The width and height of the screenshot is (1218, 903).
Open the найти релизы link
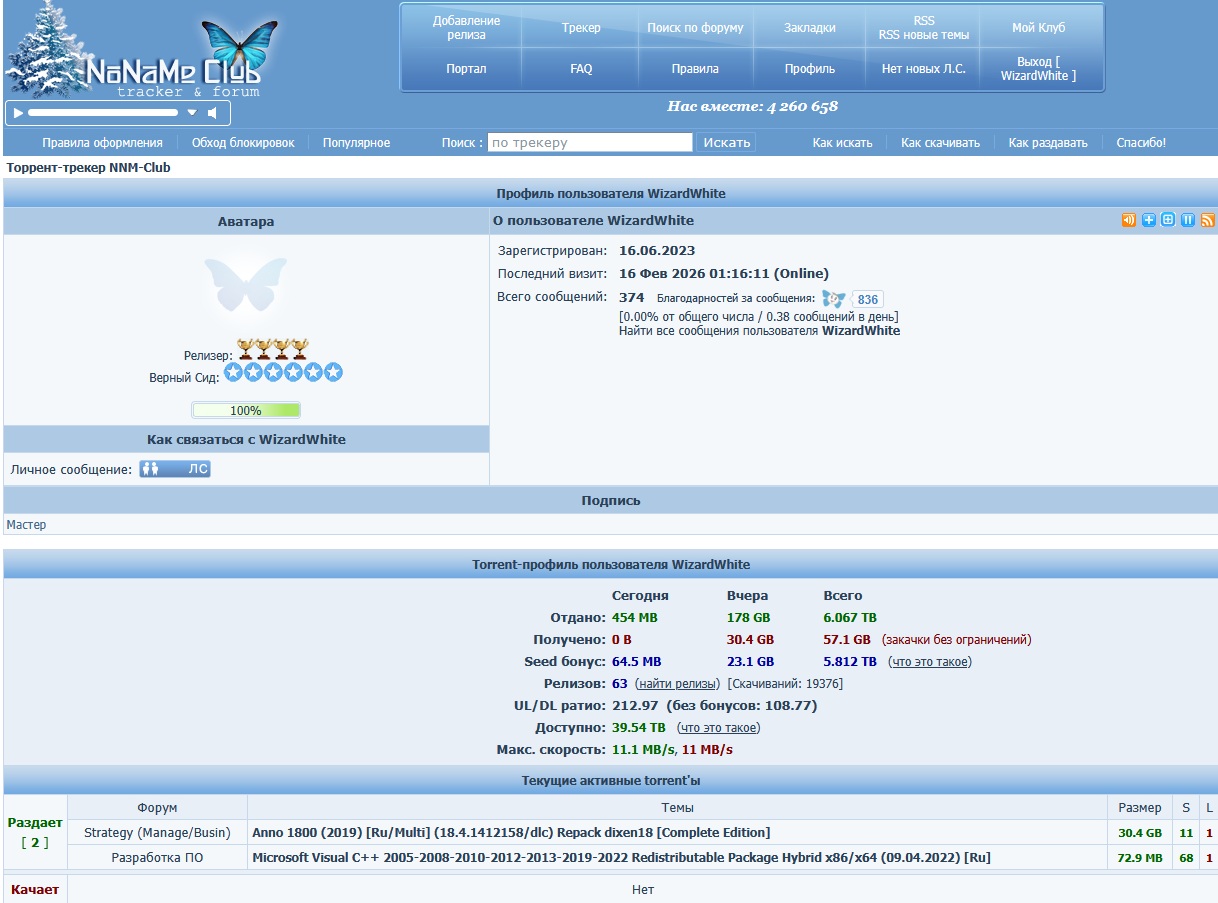678,684
